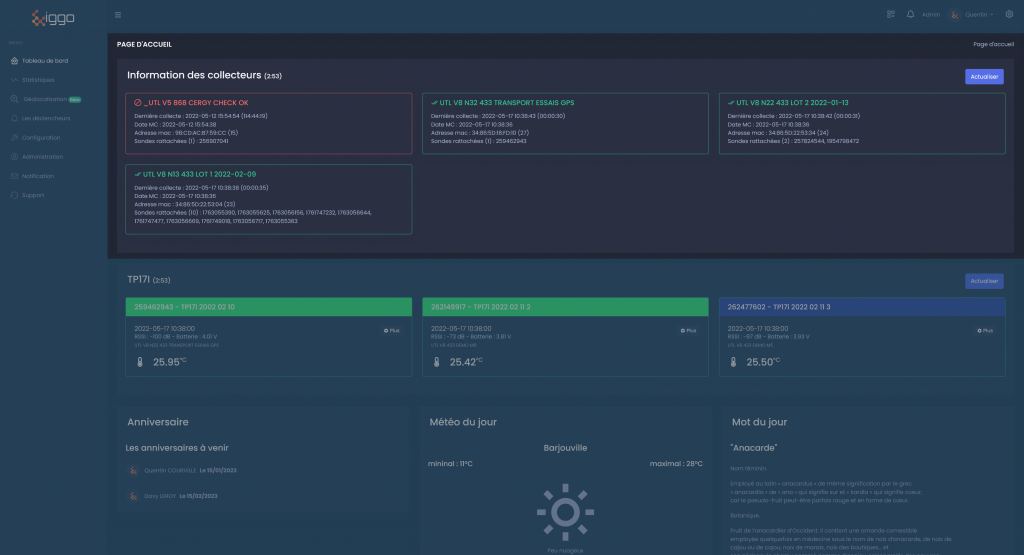Screen dimensions: 1024x555
Task: Open Statistiques in the sidebar menu
Action: [x=38, y=80]
